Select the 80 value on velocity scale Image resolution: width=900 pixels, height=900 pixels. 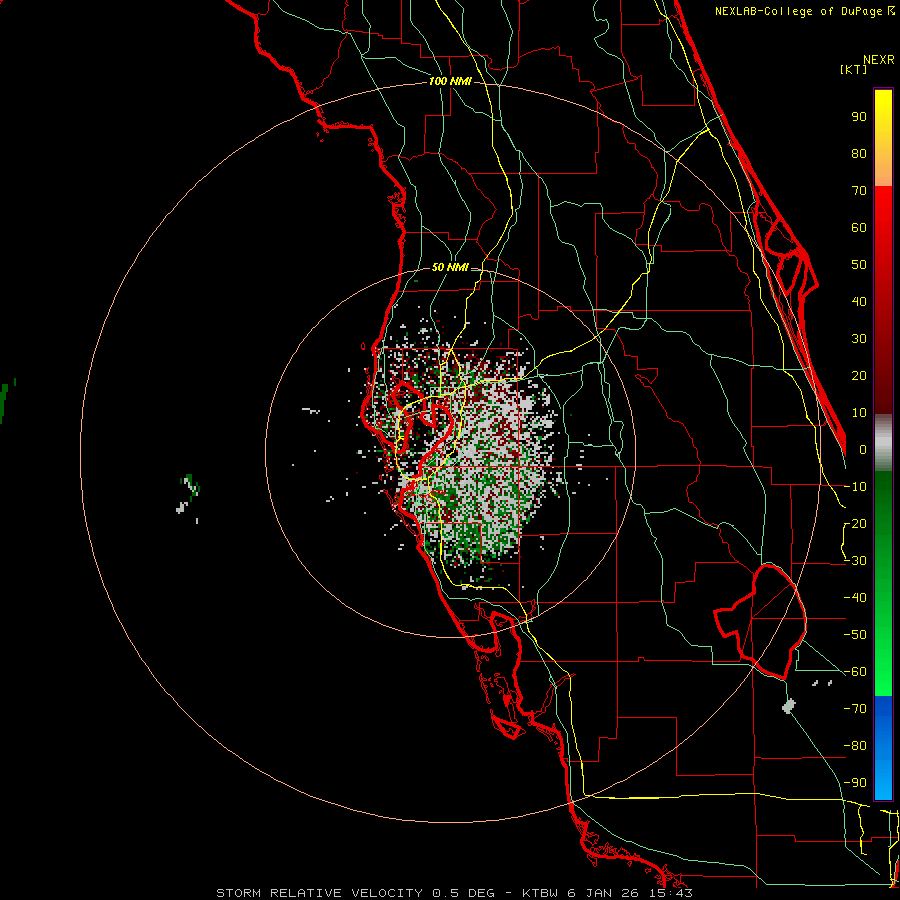coord(859,154)
